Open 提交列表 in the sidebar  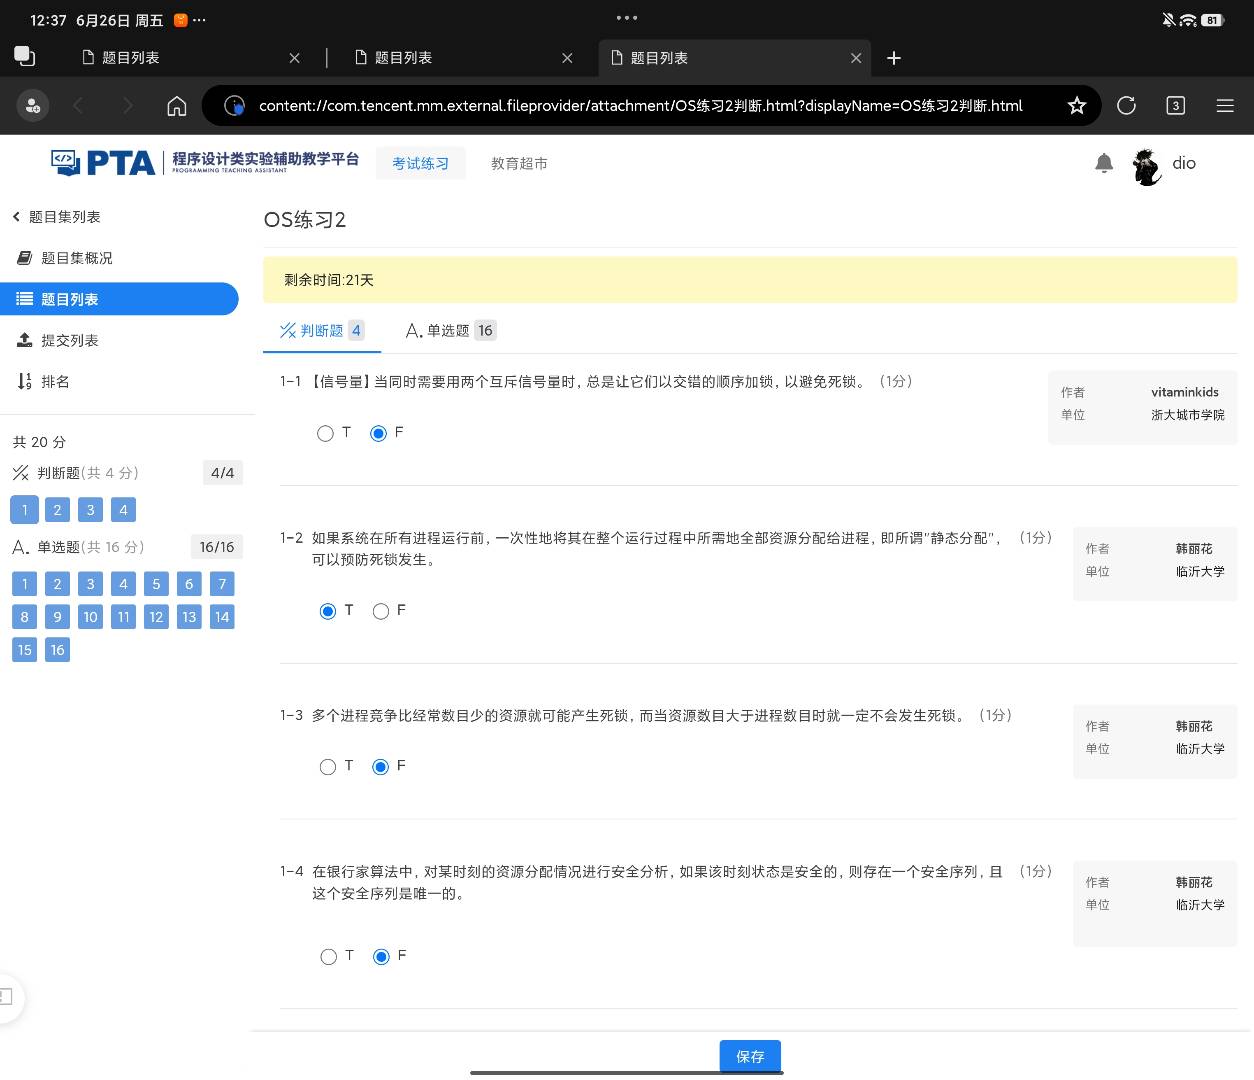[x=58, y=341]
